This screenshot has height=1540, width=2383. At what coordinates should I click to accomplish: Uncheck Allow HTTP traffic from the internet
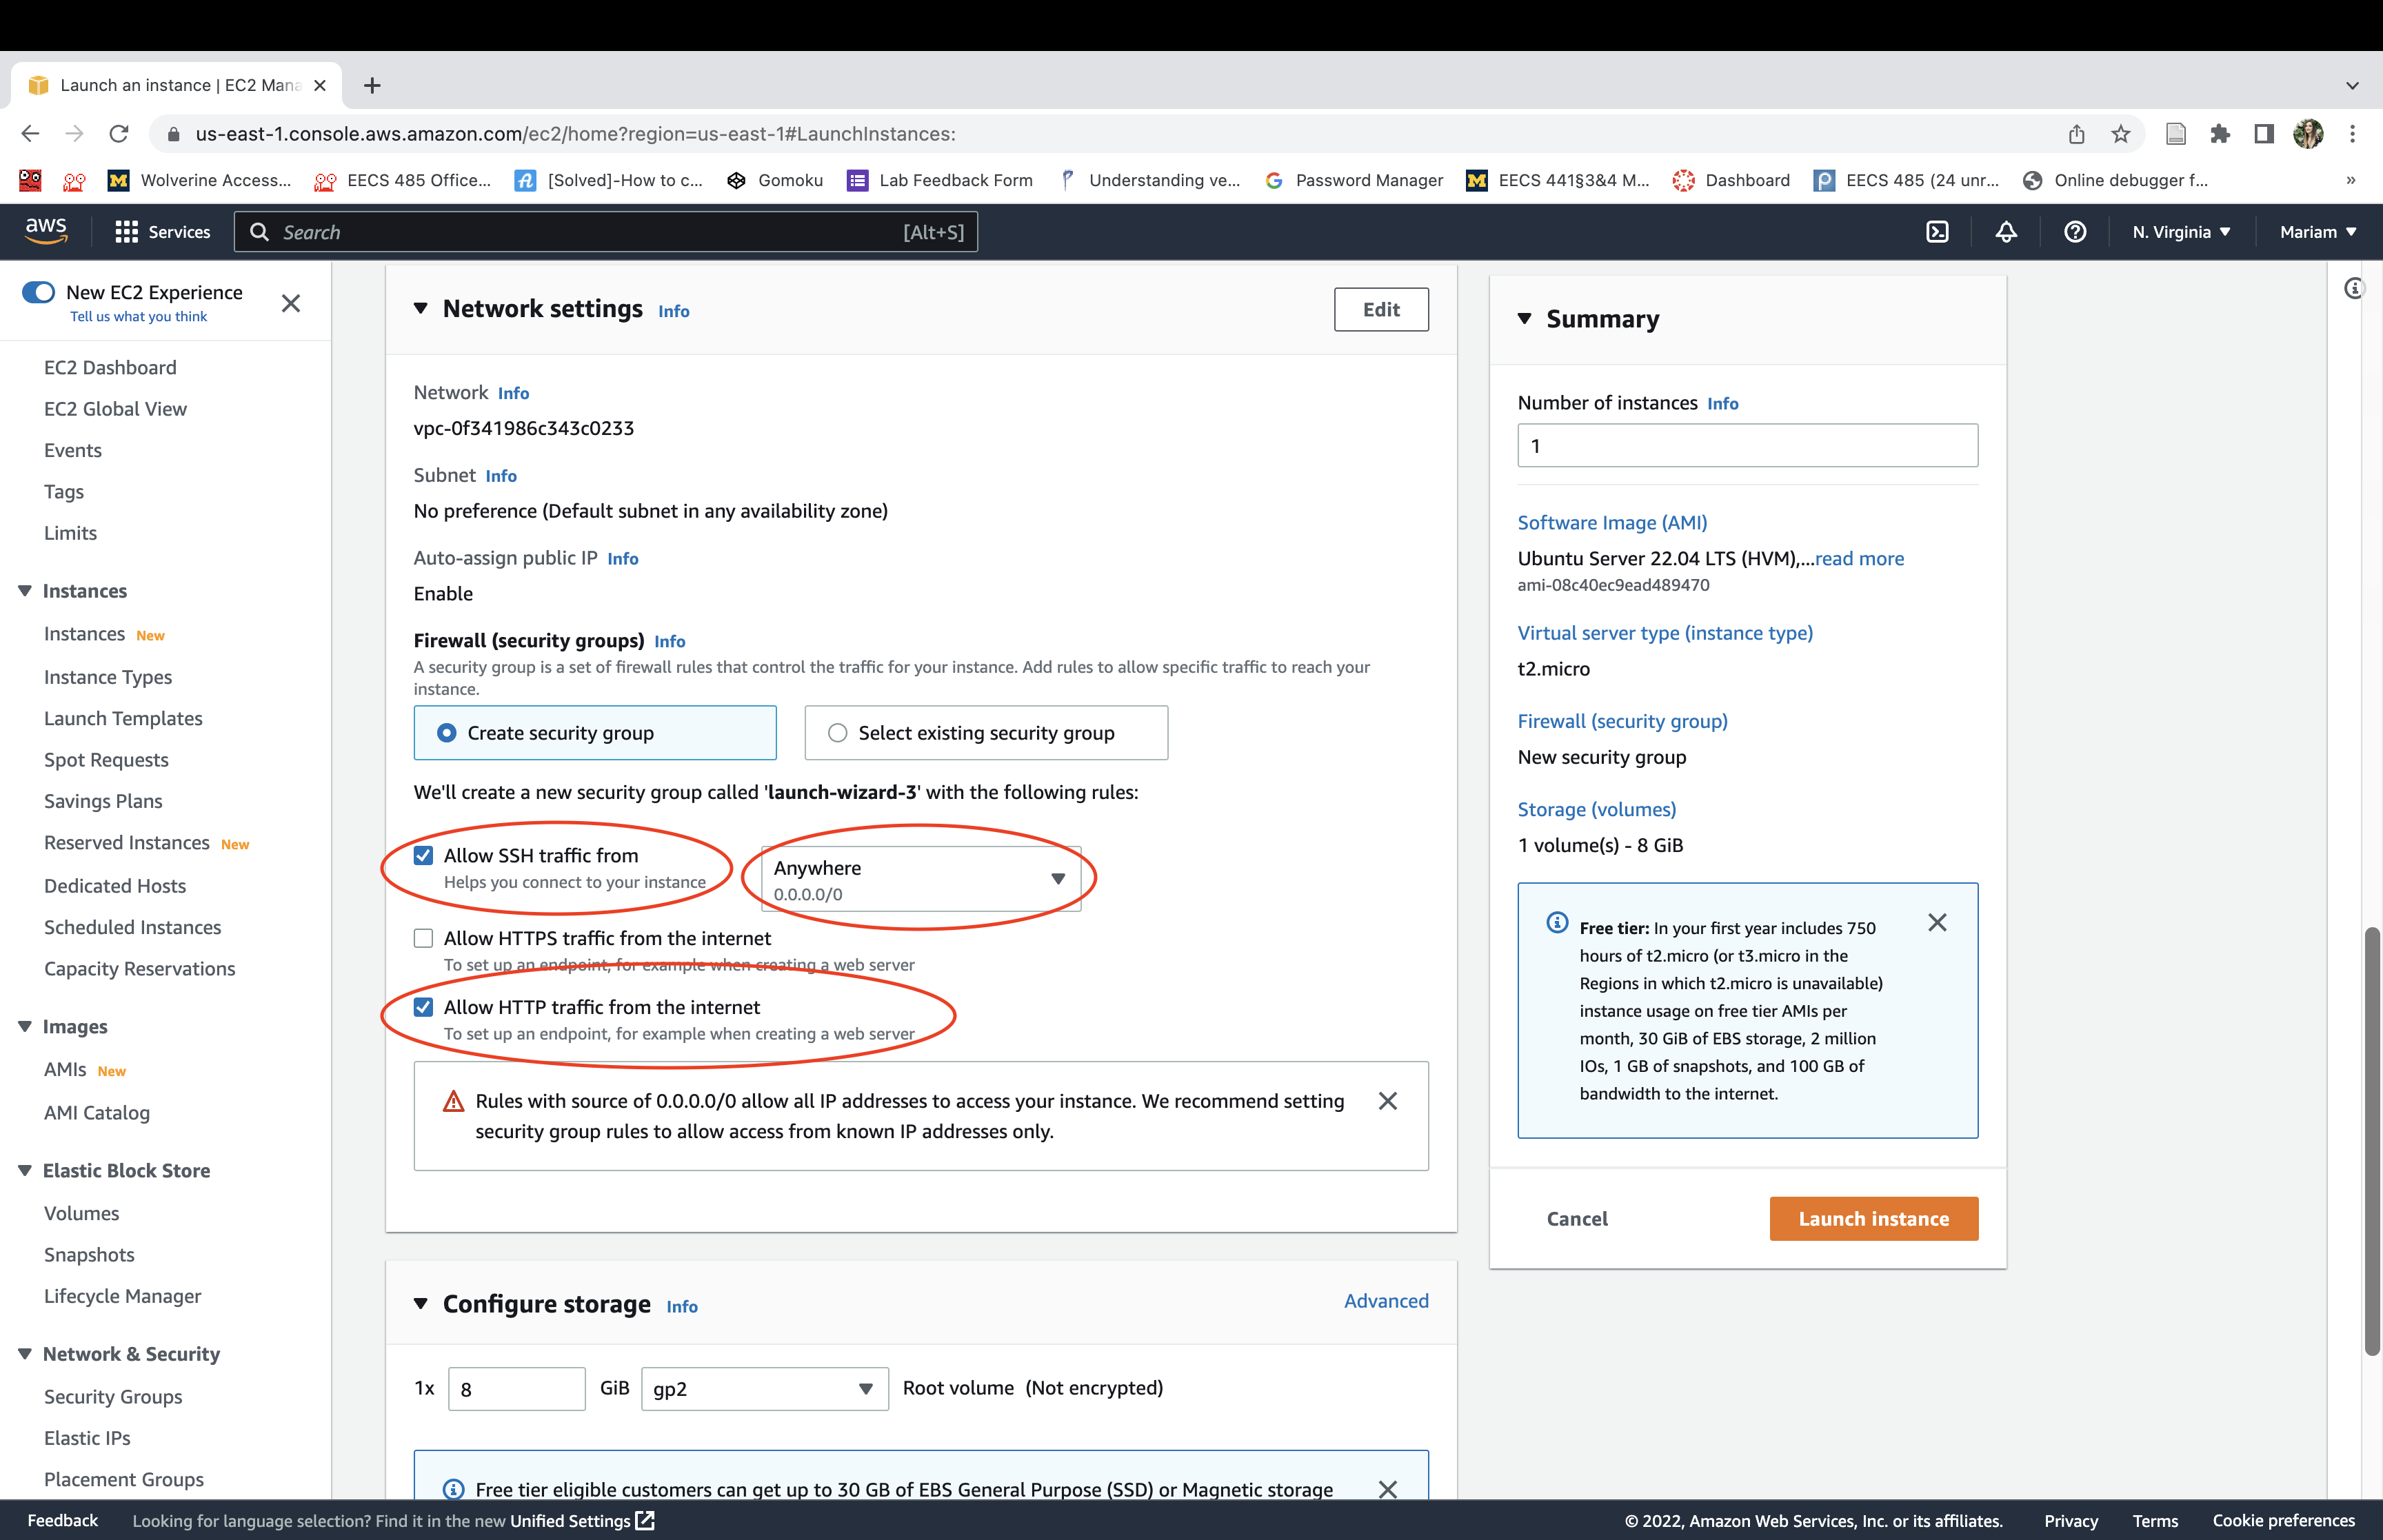click(424, 1007)
